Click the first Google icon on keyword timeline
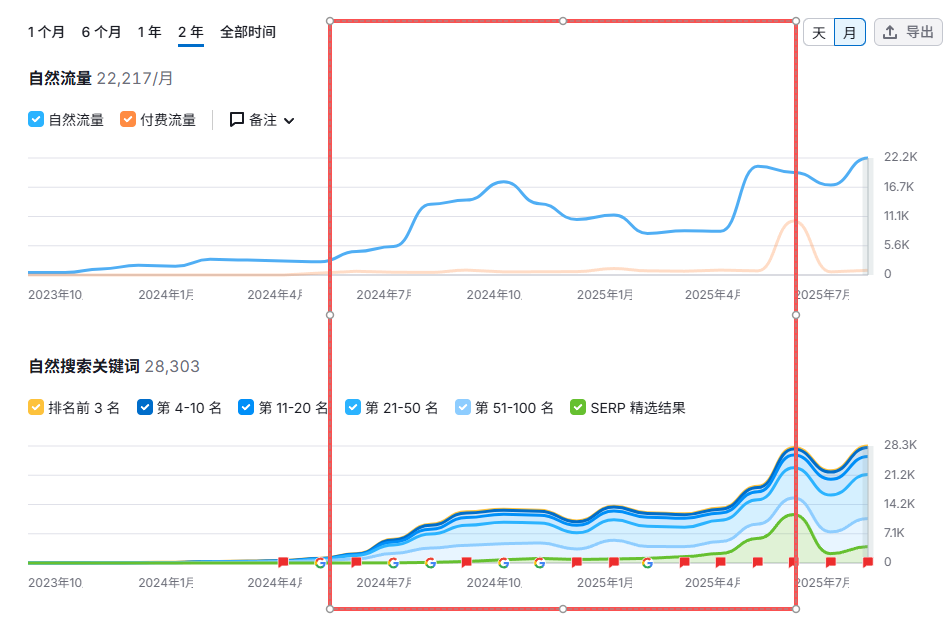This screenshot has height=617, width=949. point(320,562)
